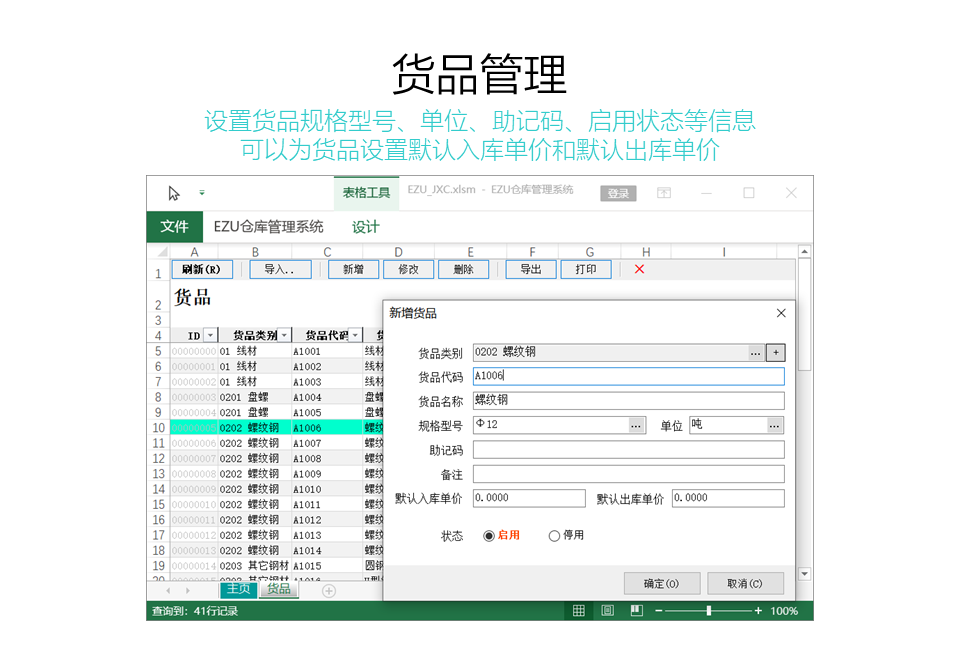Open the ellipsis button next to 规格型号

tap(637, 425)
